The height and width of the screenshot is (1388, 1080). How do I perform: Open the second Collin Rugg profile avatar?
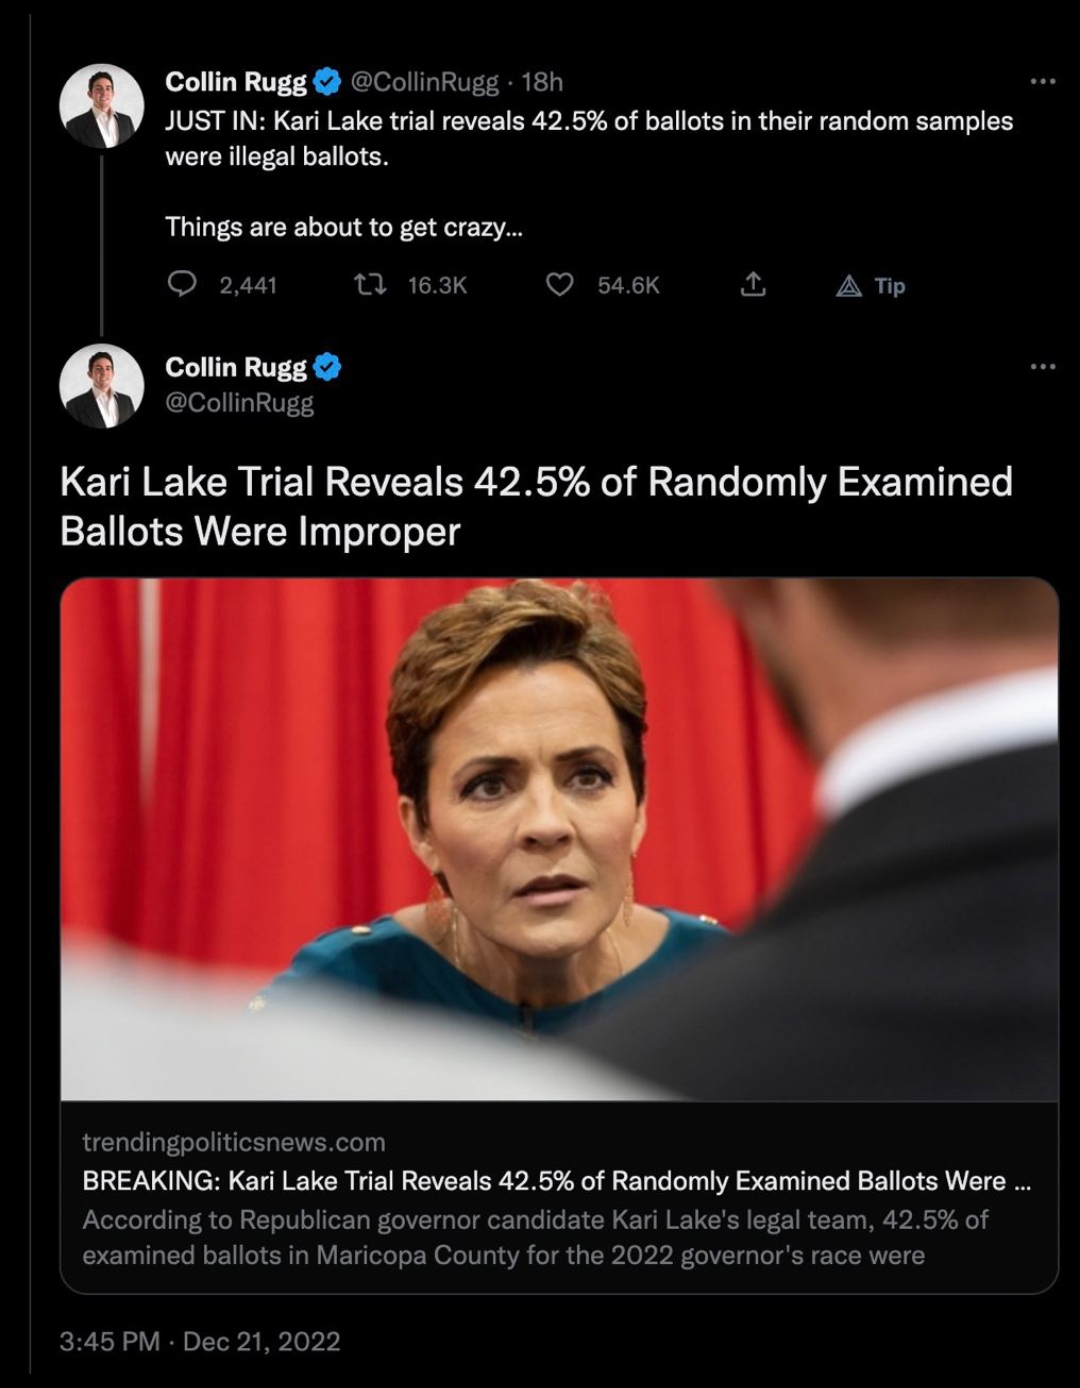pos(101,386)
